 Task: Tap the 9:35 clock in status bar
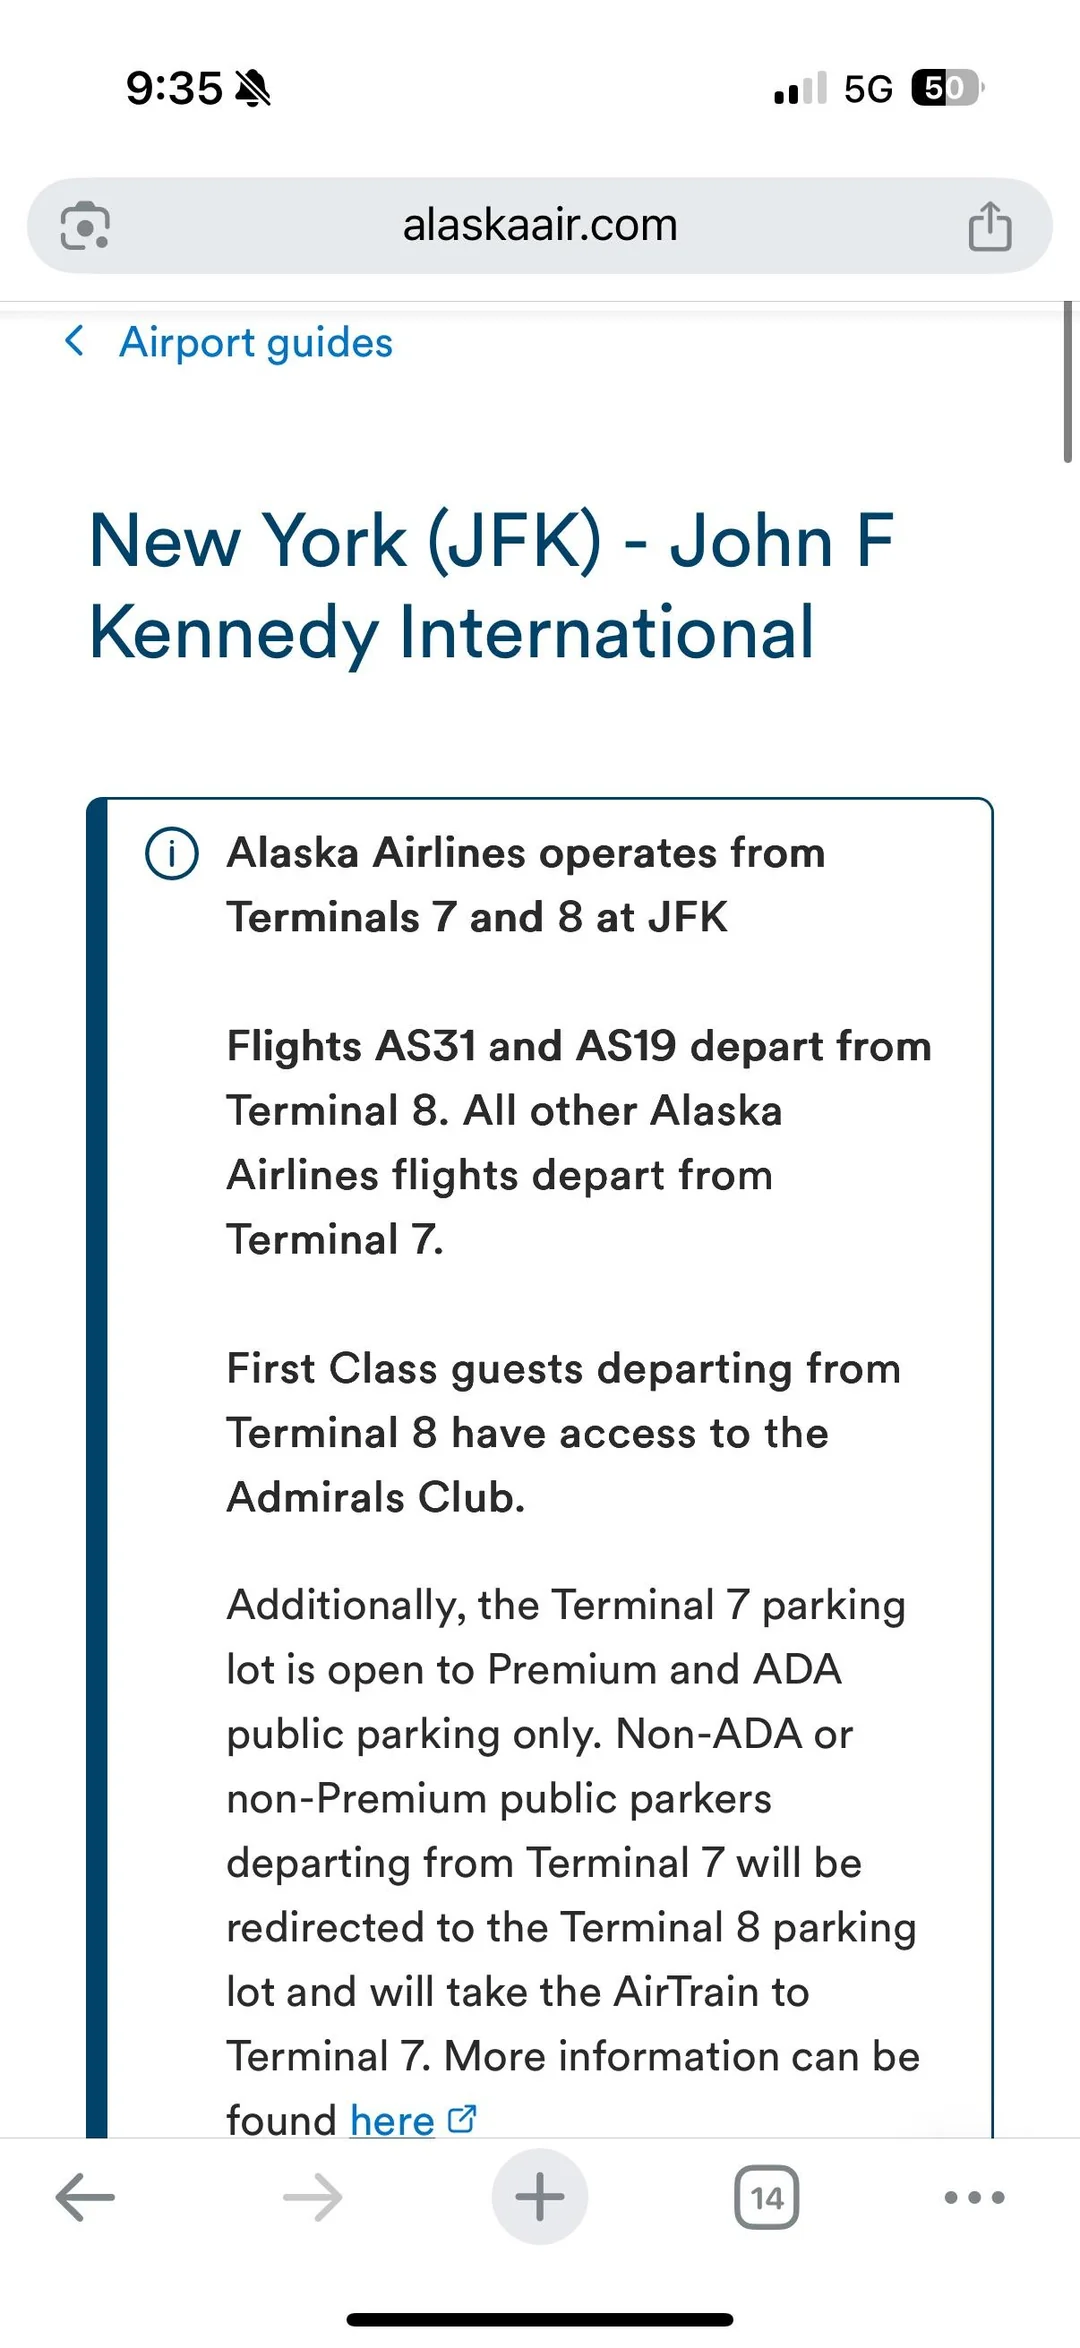tap(174, 89)
